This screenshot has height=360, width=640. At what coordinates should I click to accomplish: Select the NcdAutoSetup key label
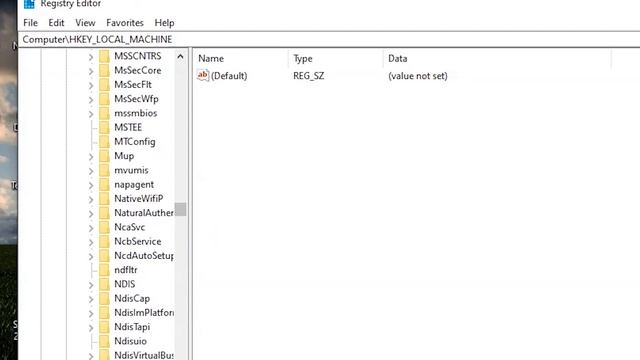pos(144,256)
